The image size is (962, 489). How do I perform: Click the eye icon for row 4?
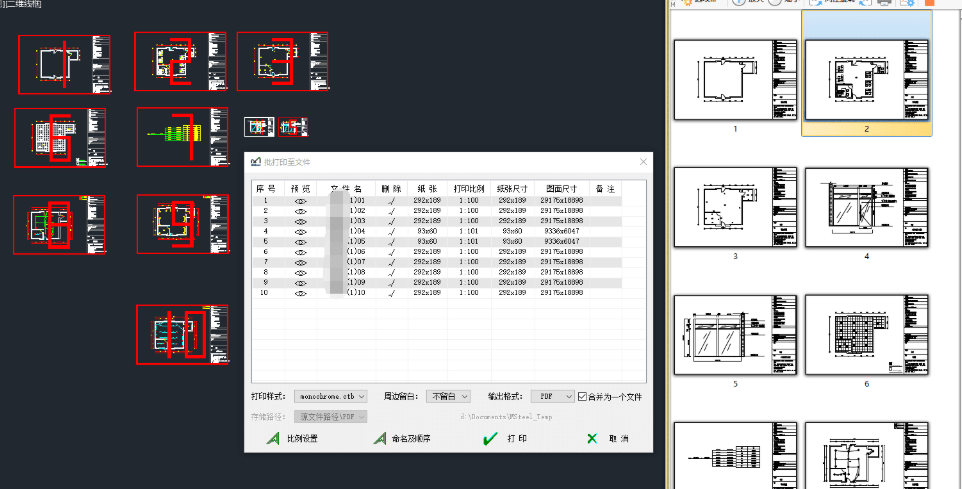[301, 231]
